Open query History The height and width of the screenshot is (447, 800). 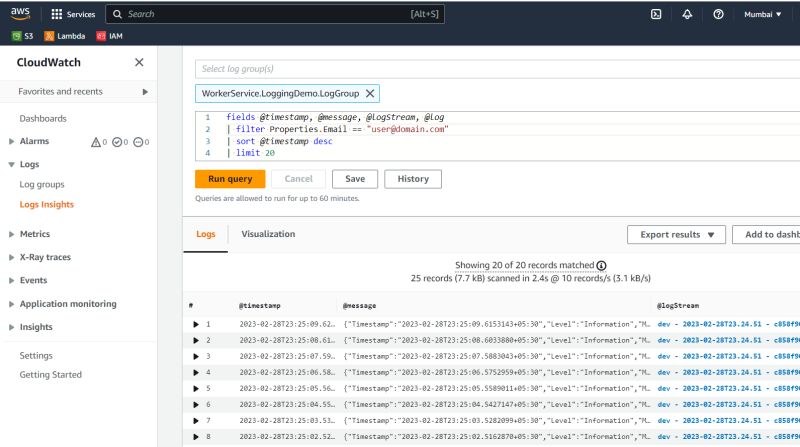413,179
